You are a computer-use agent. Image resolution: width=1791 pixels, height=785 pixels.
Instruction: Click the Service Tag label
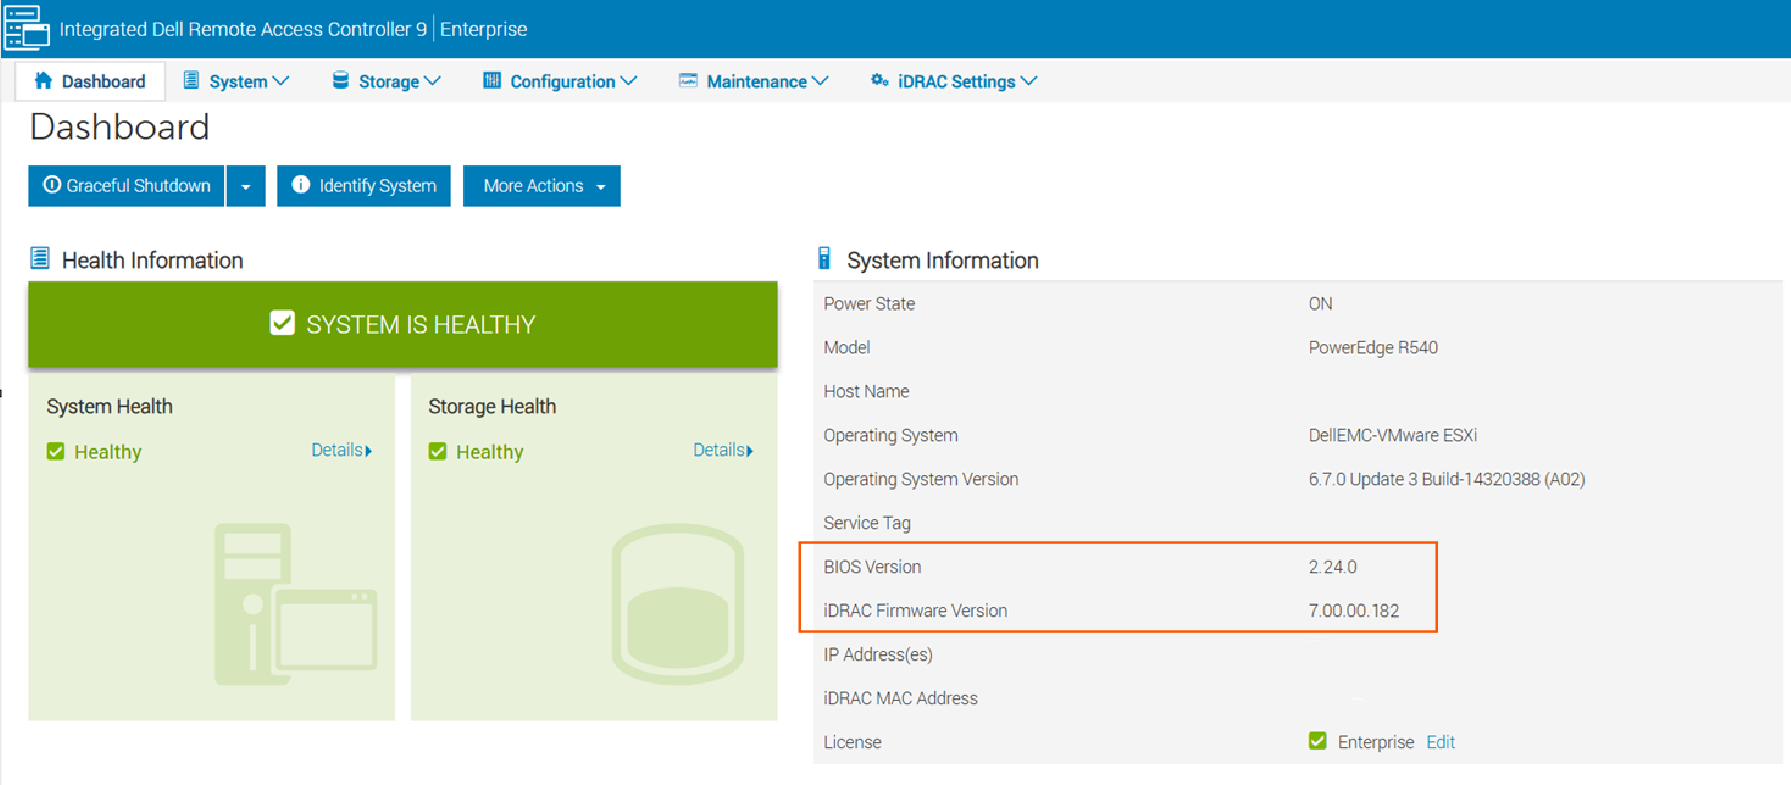[x=867, y=523]
